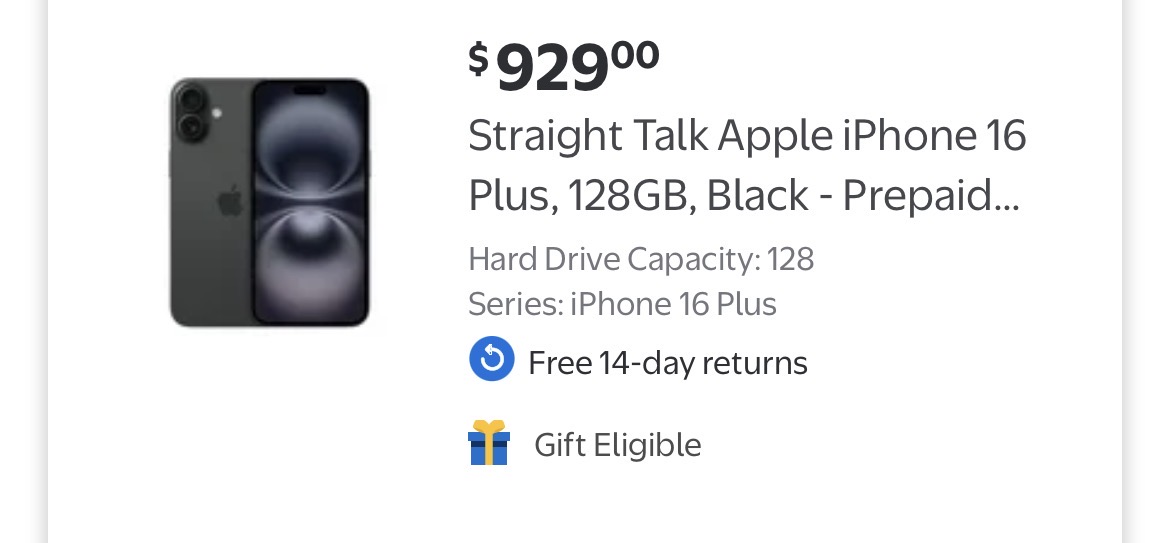Click the gift box icon
The image size is (1170, 543).
[489, 443]
